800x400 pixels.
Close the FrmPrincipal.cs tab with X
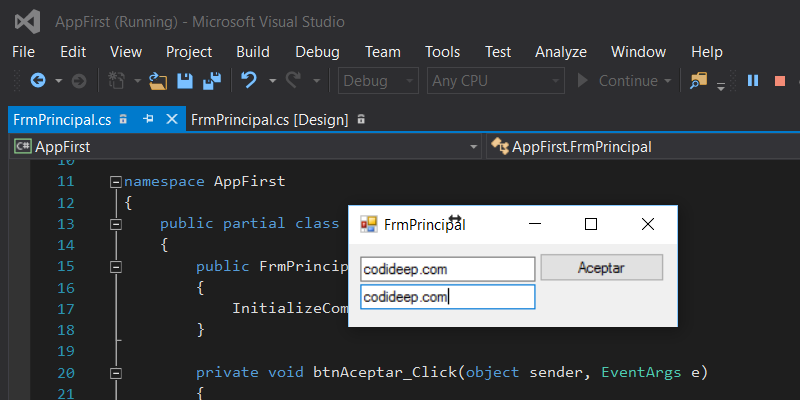(171, 119)
